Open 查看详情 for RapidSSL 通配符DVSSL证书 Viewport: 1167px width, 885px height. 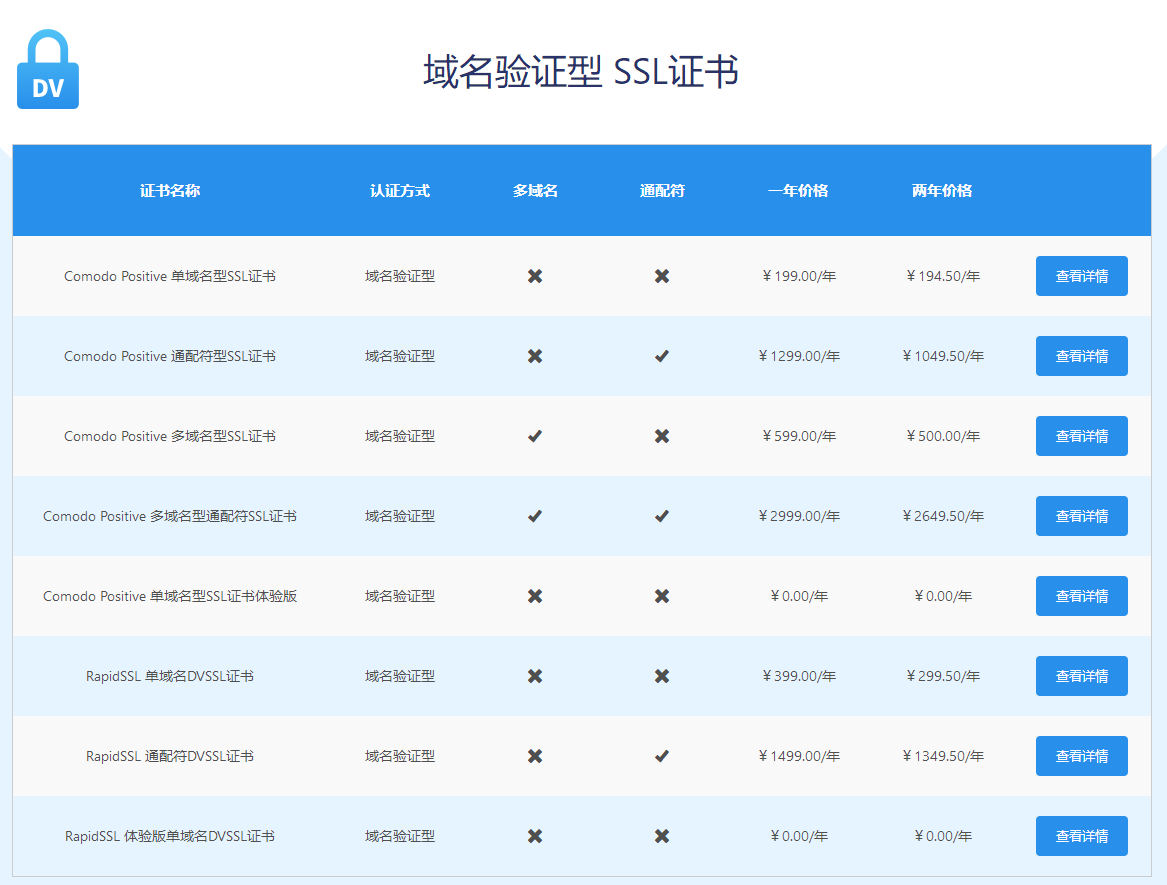pyautogui.click(x=1081, y=756)
